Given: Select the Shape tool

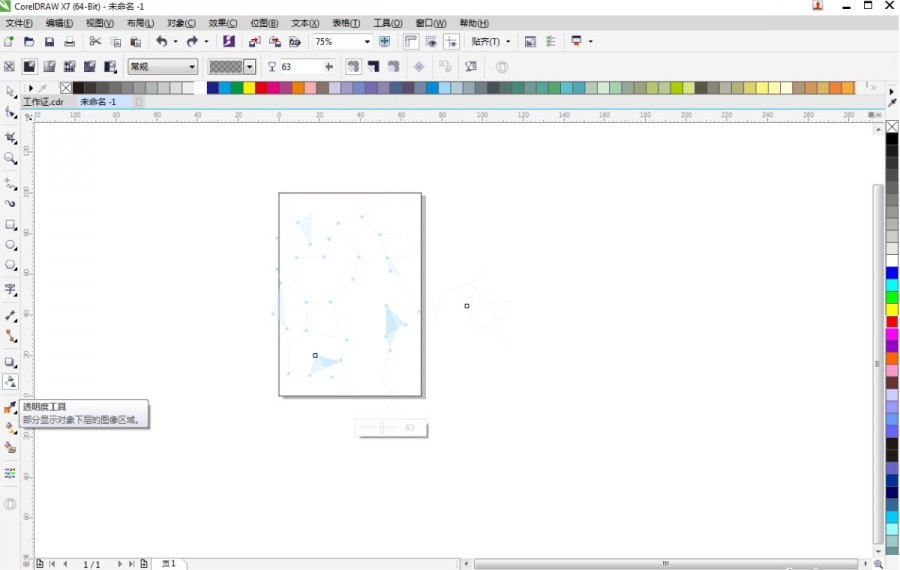Looking at the screenshot, I should 10,113.
